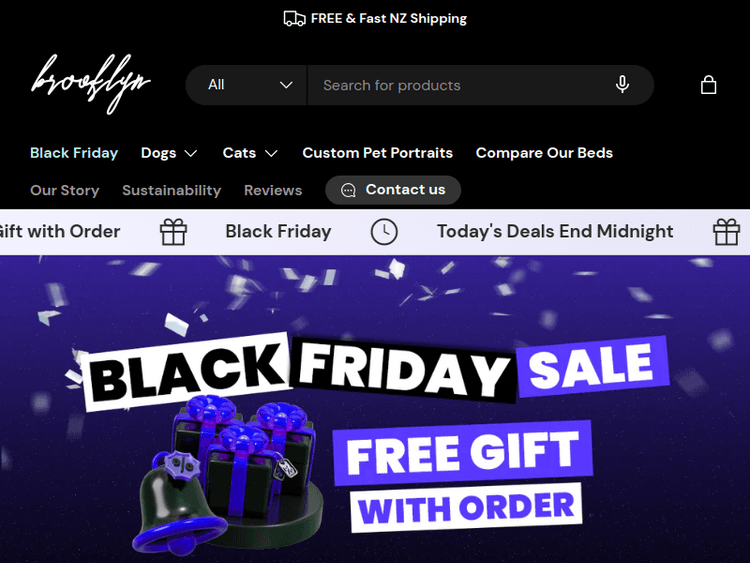750x563 pixels.
Task: Click the gift box icon beside Black Friday
Action: pyautogui.click(x=173, y=232)
